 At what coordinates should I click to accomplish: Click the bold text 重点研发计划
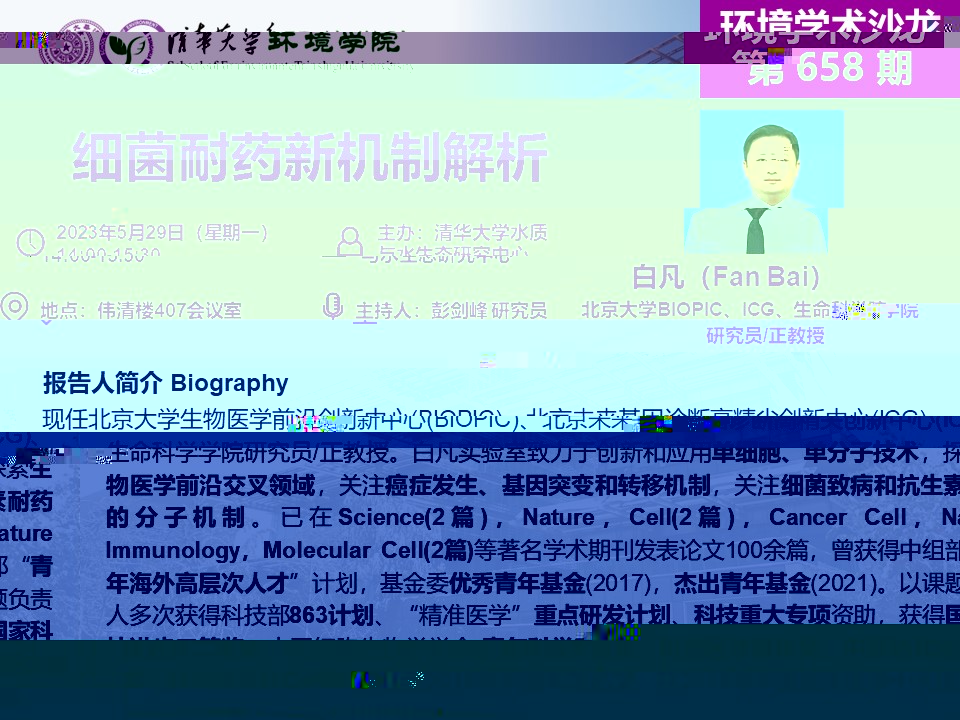(601, 615)
